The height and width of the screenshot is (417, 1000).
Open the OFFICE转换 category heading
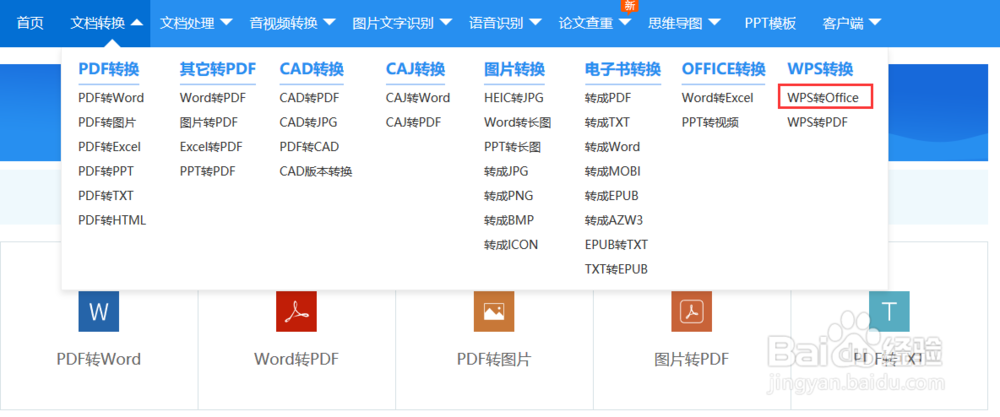coord(723,69)
